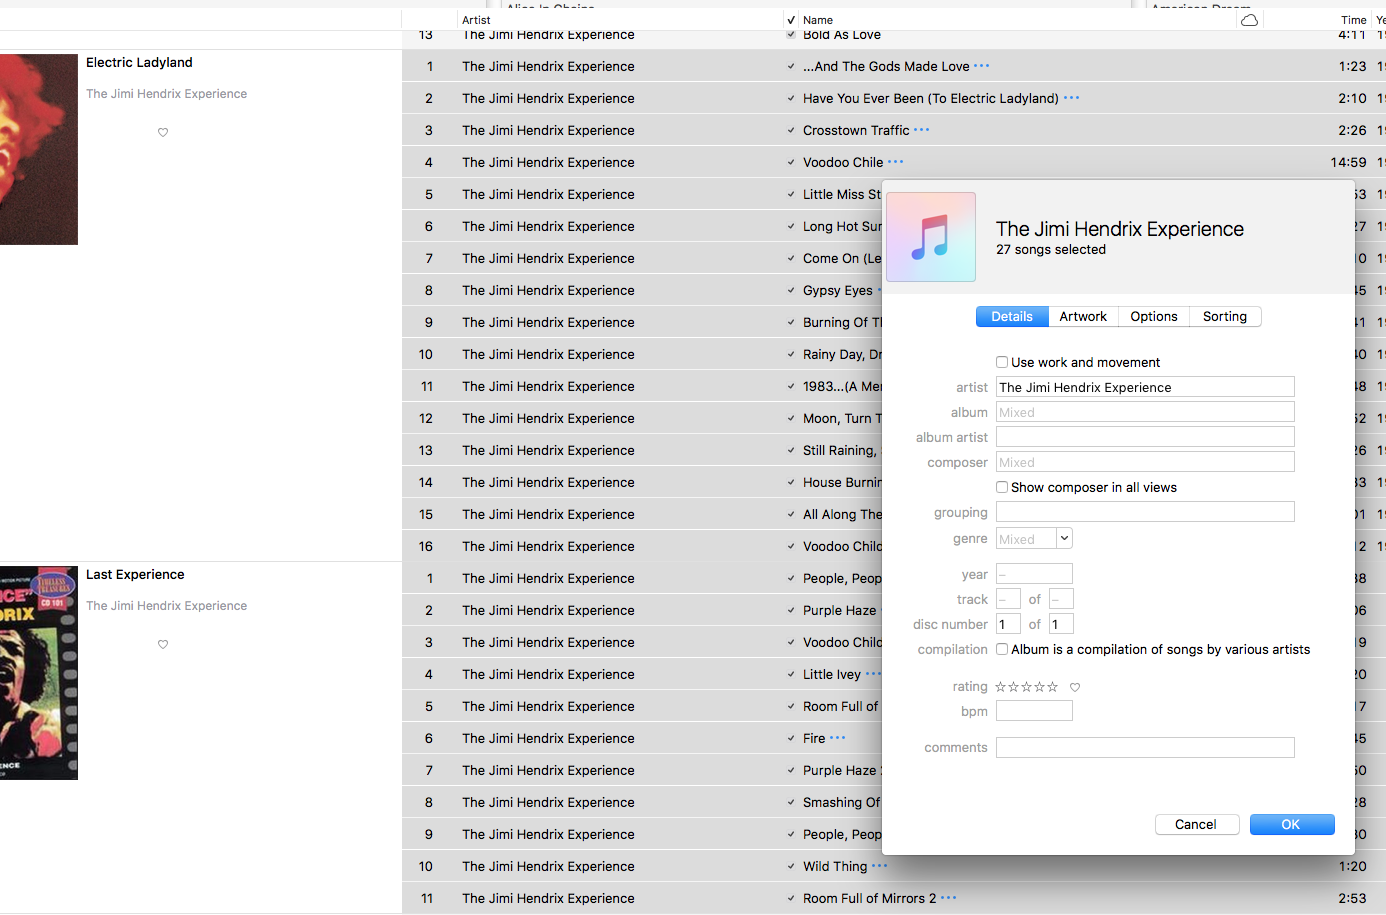This screenshot has height=915, width=1386.
Task: Set rating to three stars
Action: 1026,687
